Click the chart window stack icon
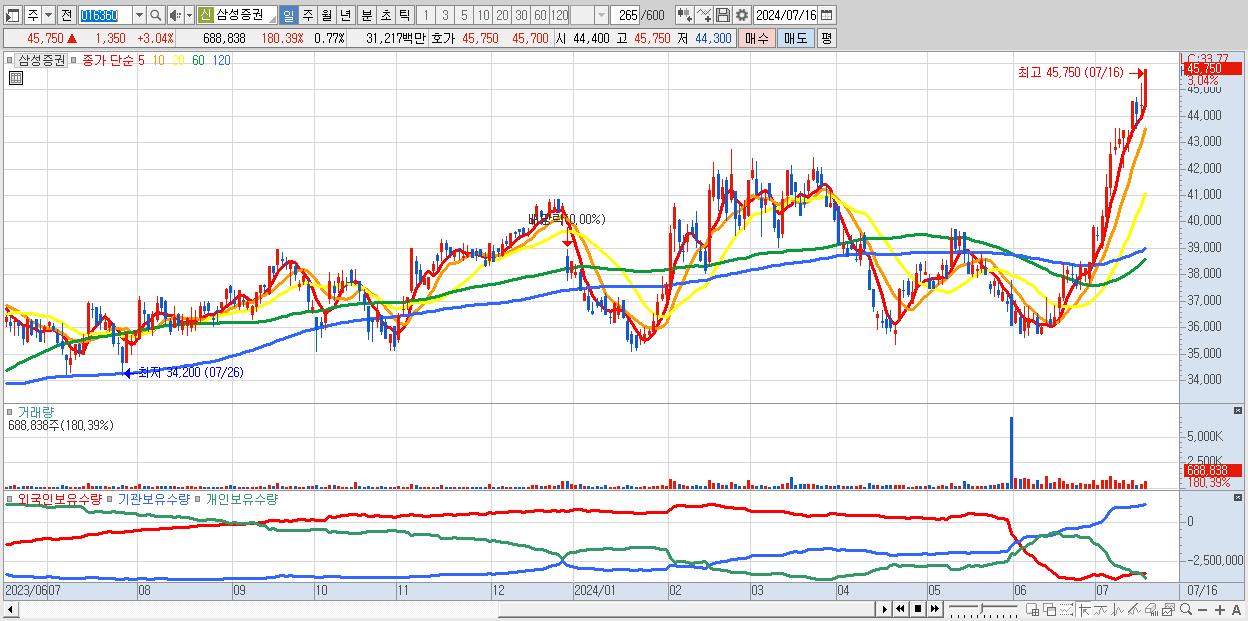Screen dimensions: 1248x621 coord(1168,610)
